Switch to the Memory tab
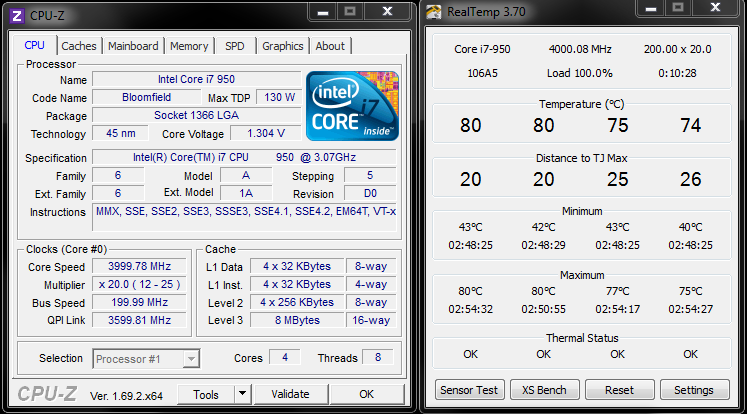Image resolution: width=747 pixels, height=414 pixels. coord(189,46)
